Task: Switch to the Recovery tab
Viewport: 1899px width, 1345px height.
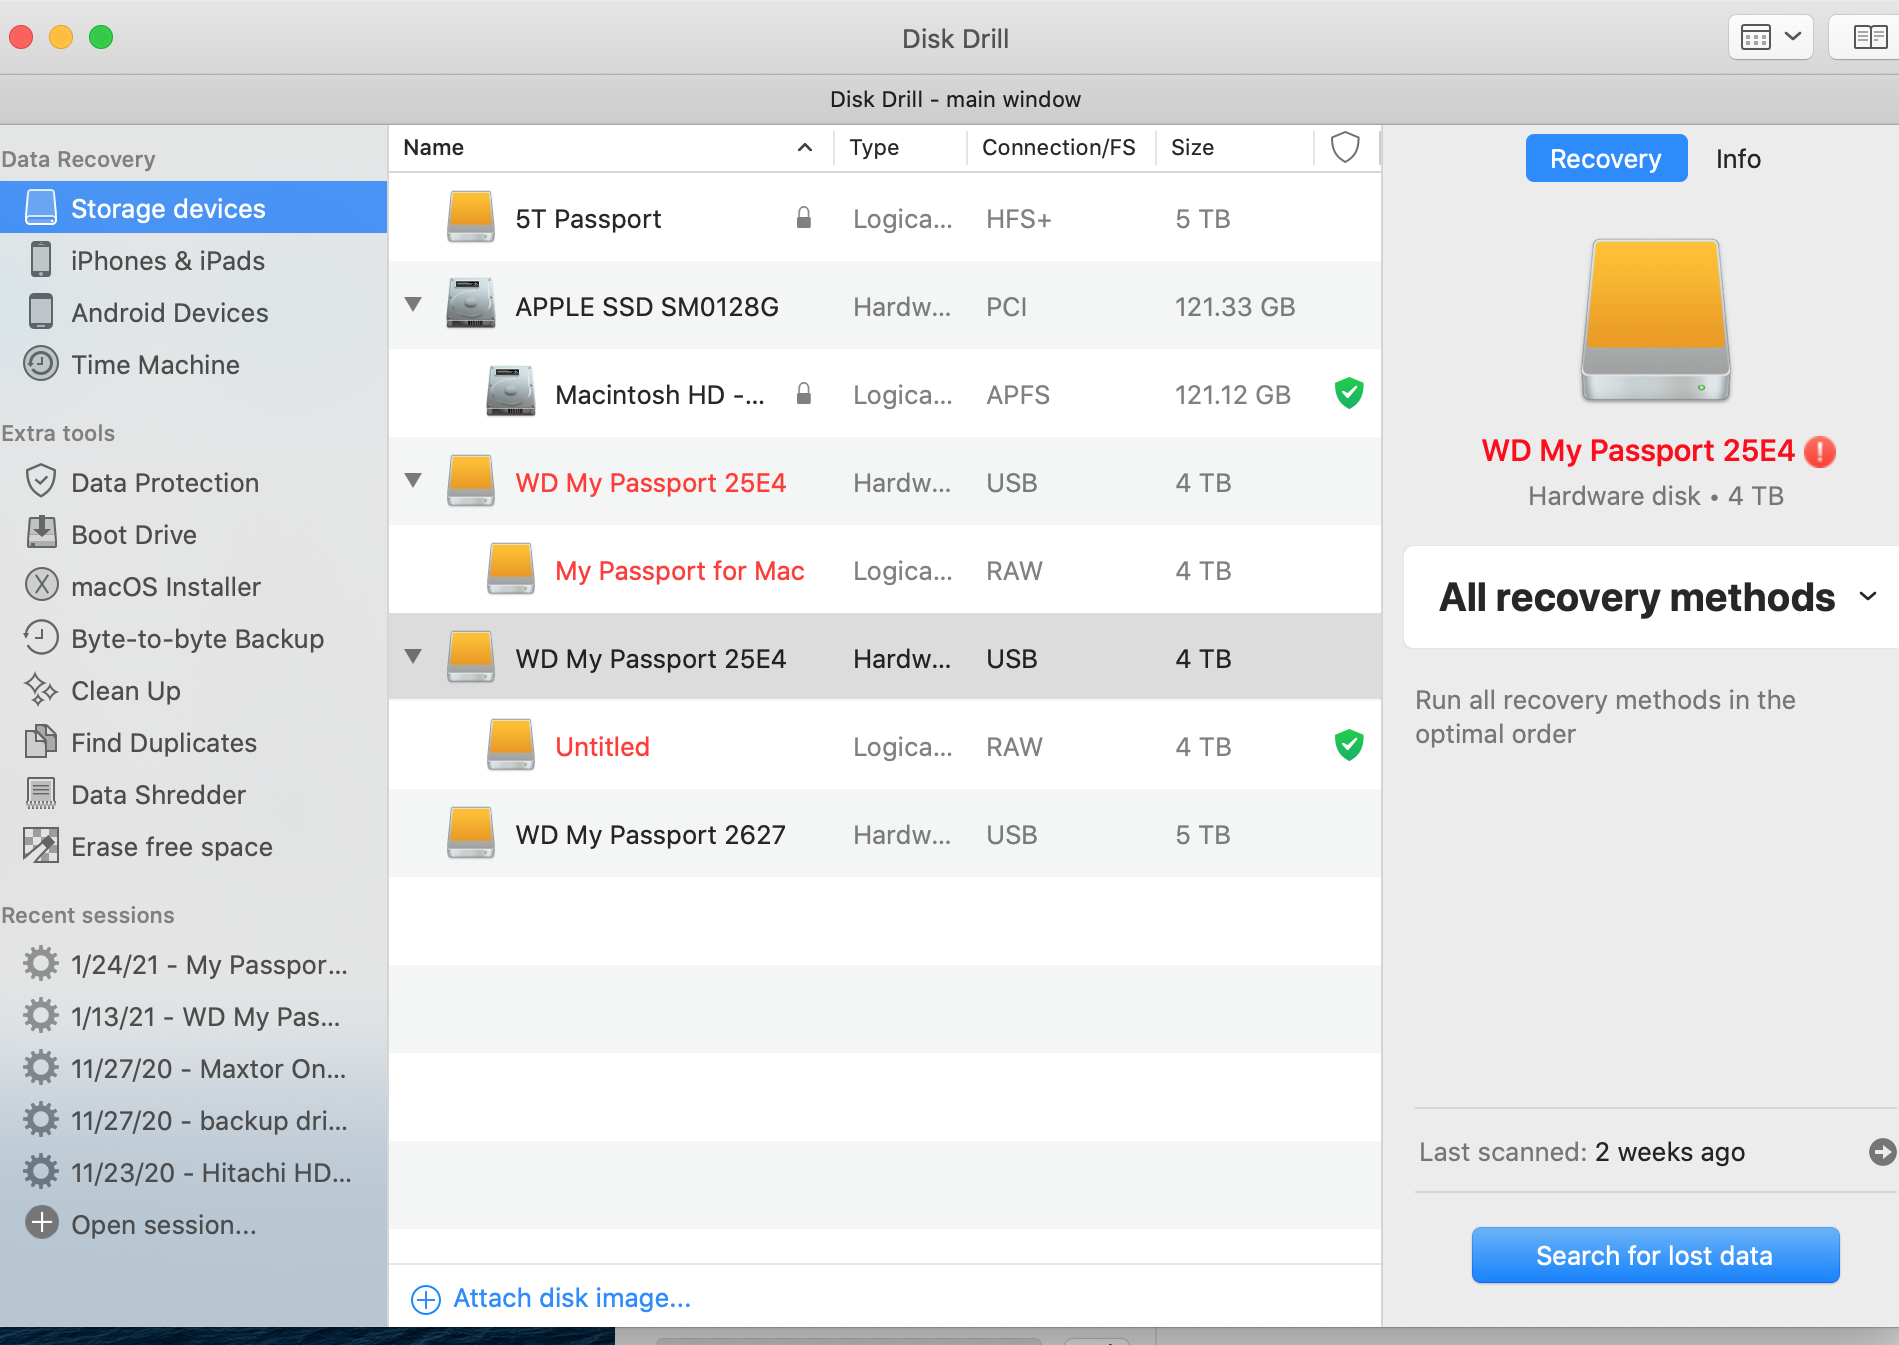Action: pyautogui.click(x=1606, y=159)
